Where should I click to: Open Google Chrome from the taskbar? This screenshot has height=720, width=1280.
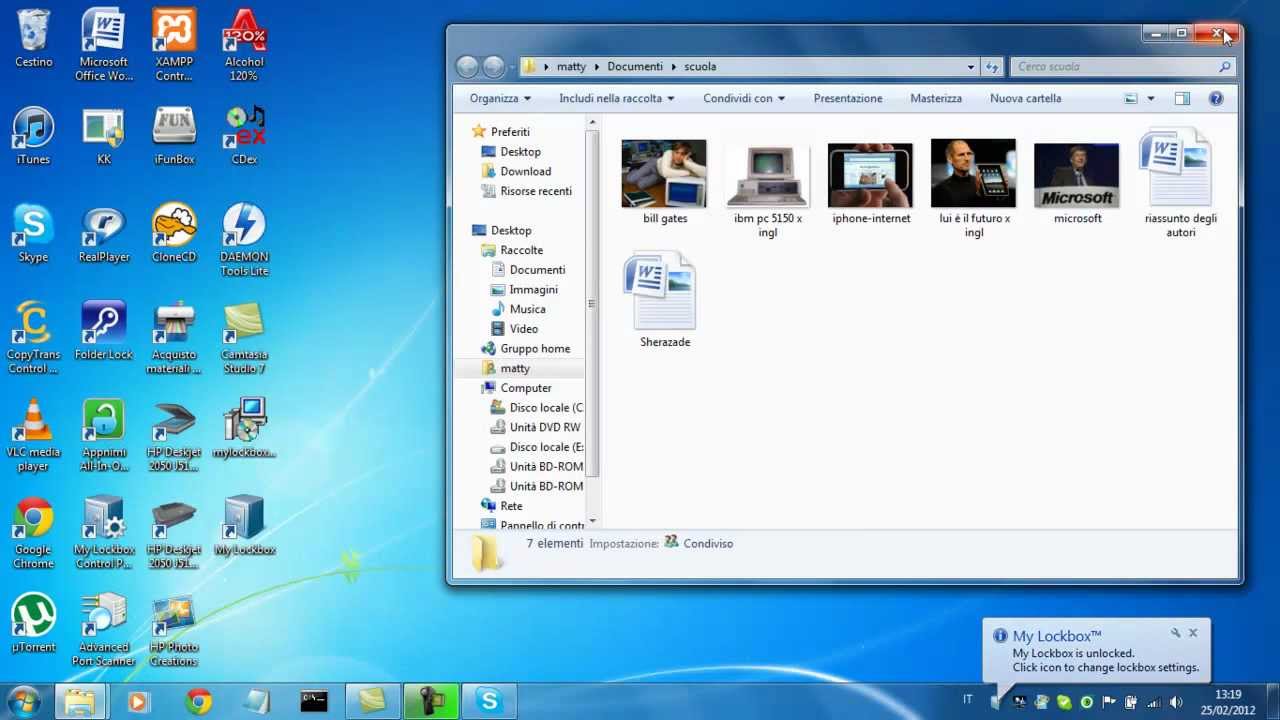[x=199, y=701]
